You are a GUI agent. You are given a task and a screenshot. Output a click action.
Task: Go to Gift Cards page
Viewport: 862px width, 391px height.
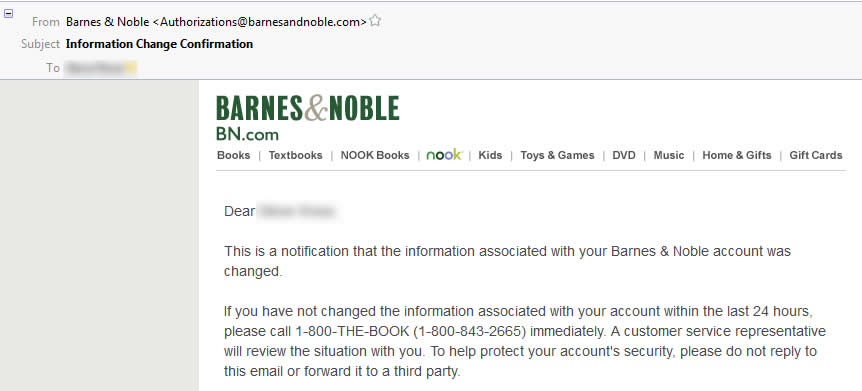tap(816, 155)
